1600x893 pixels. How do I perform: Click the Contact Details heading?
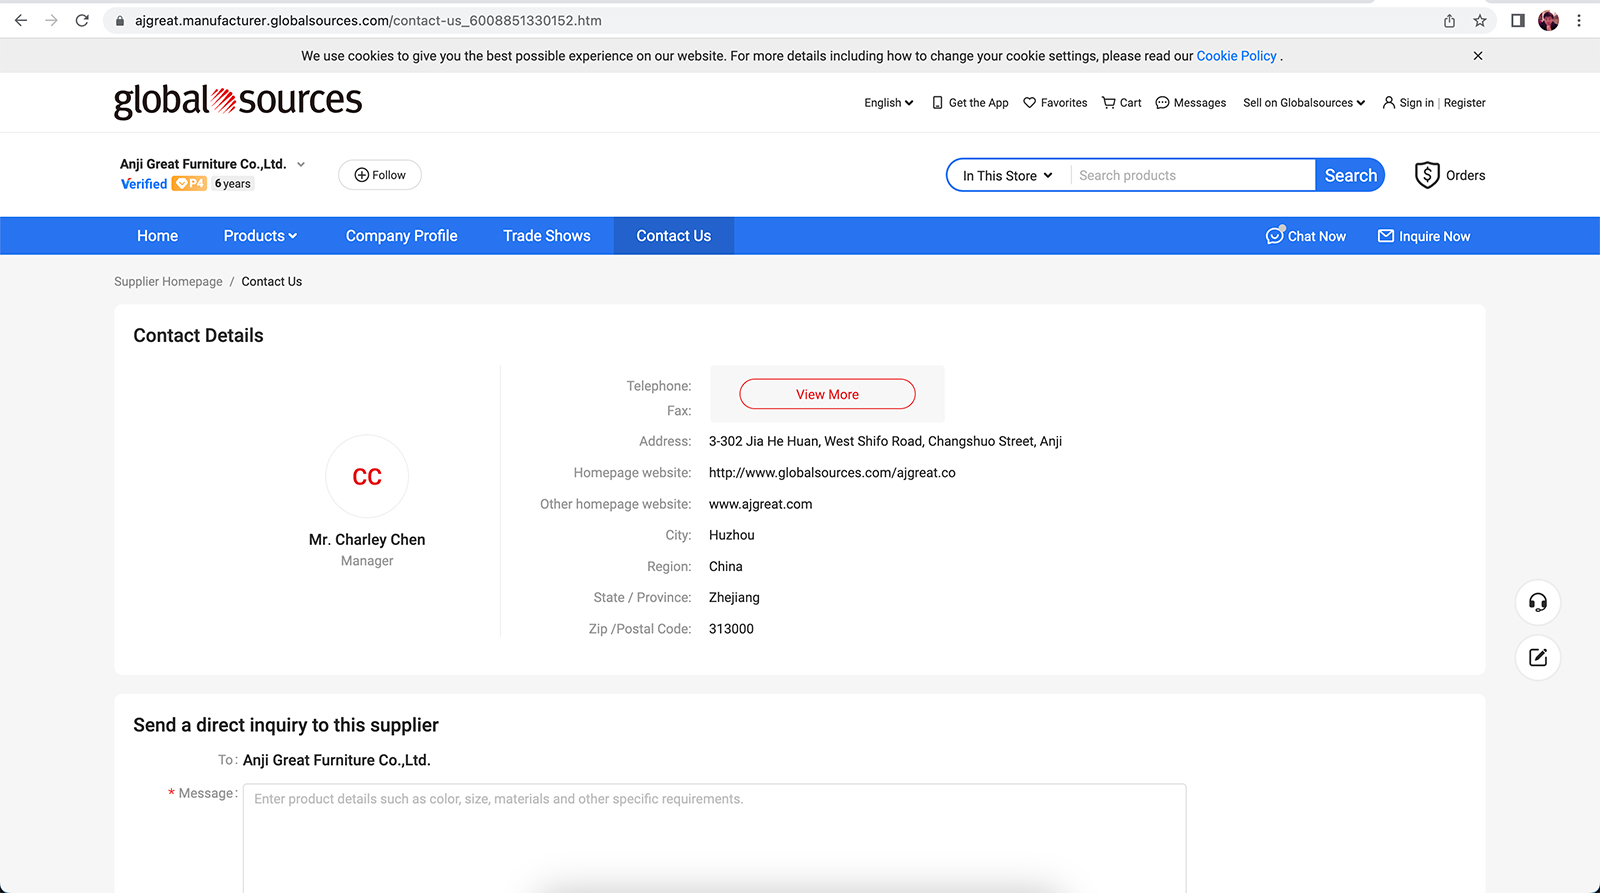[198, 336]
